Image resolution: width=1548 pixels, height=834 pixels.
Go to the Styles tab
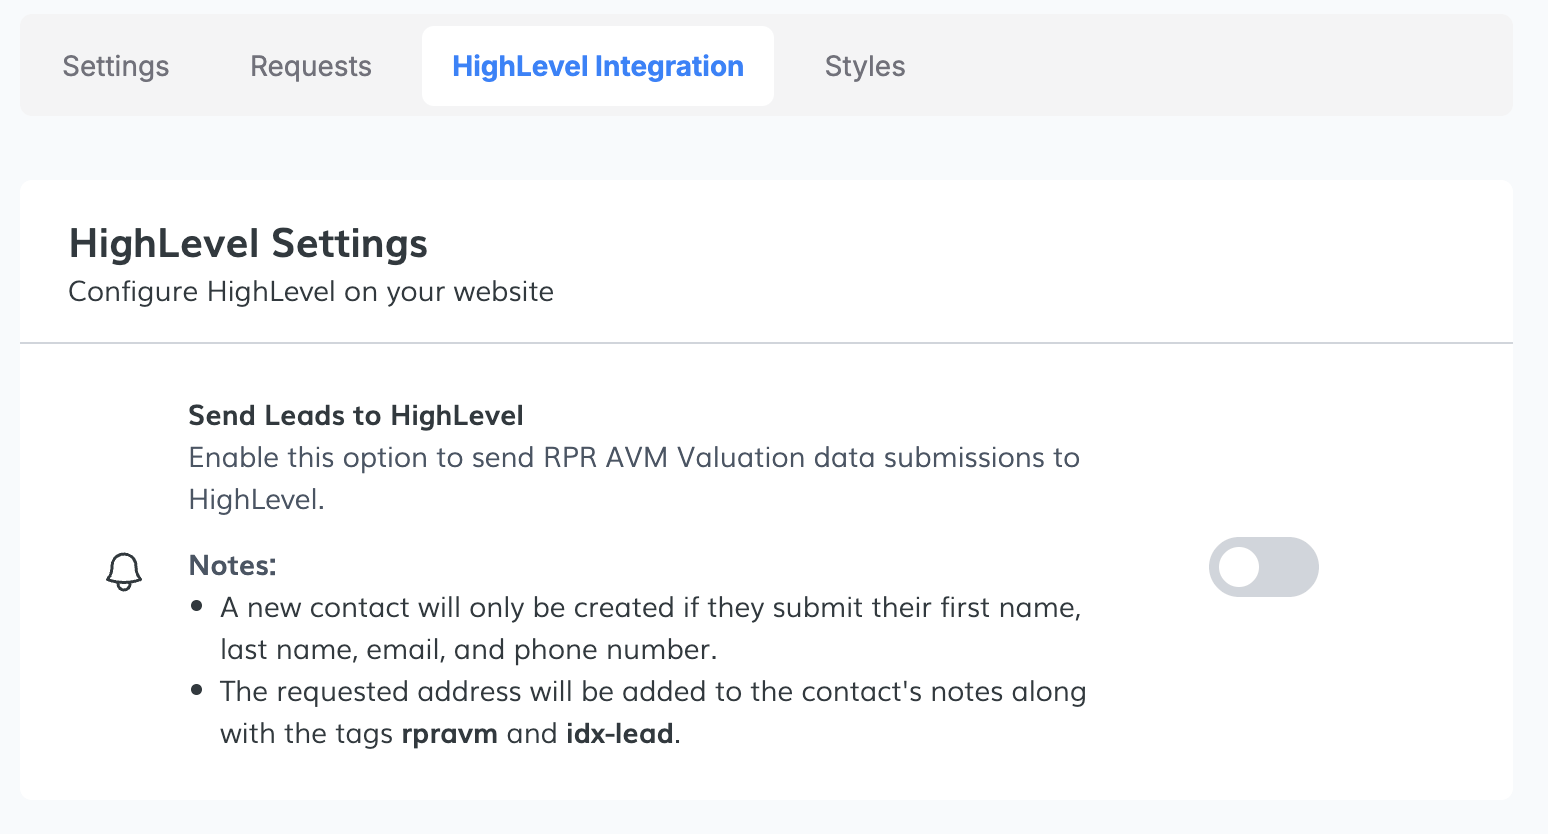(865, 66)
